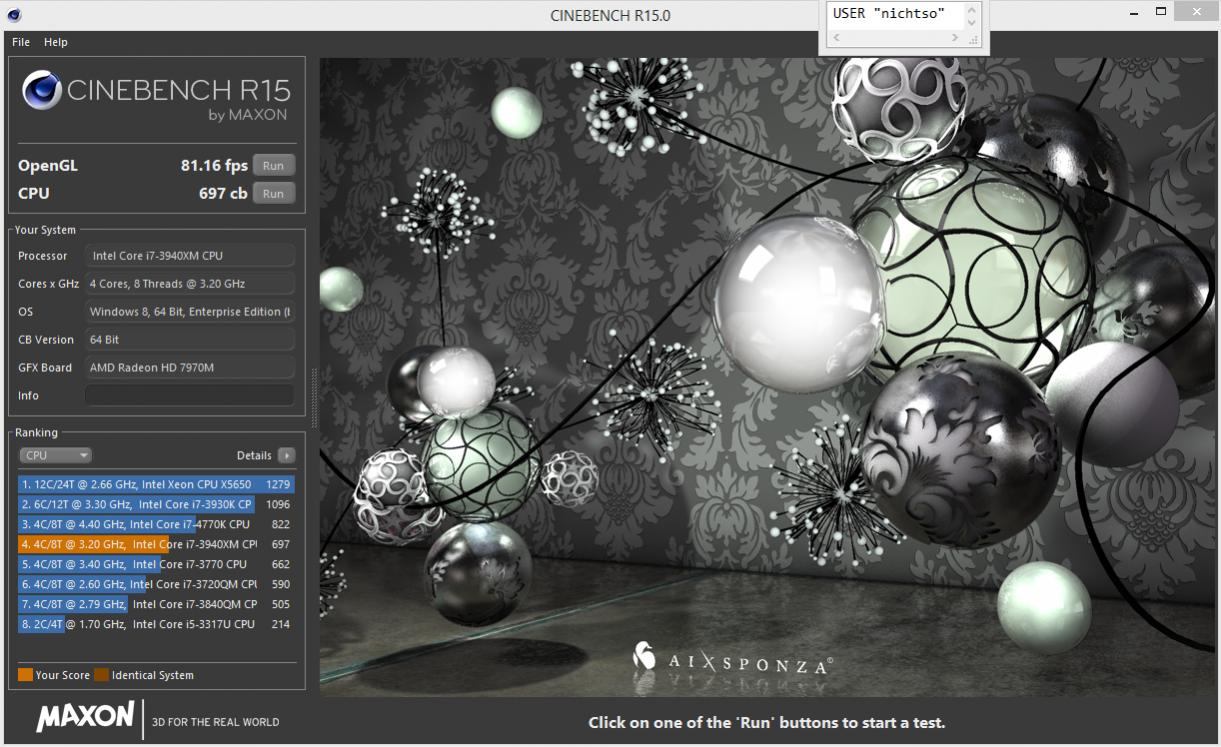
Task: Open the Help menu
Action: tap(56, 42)
